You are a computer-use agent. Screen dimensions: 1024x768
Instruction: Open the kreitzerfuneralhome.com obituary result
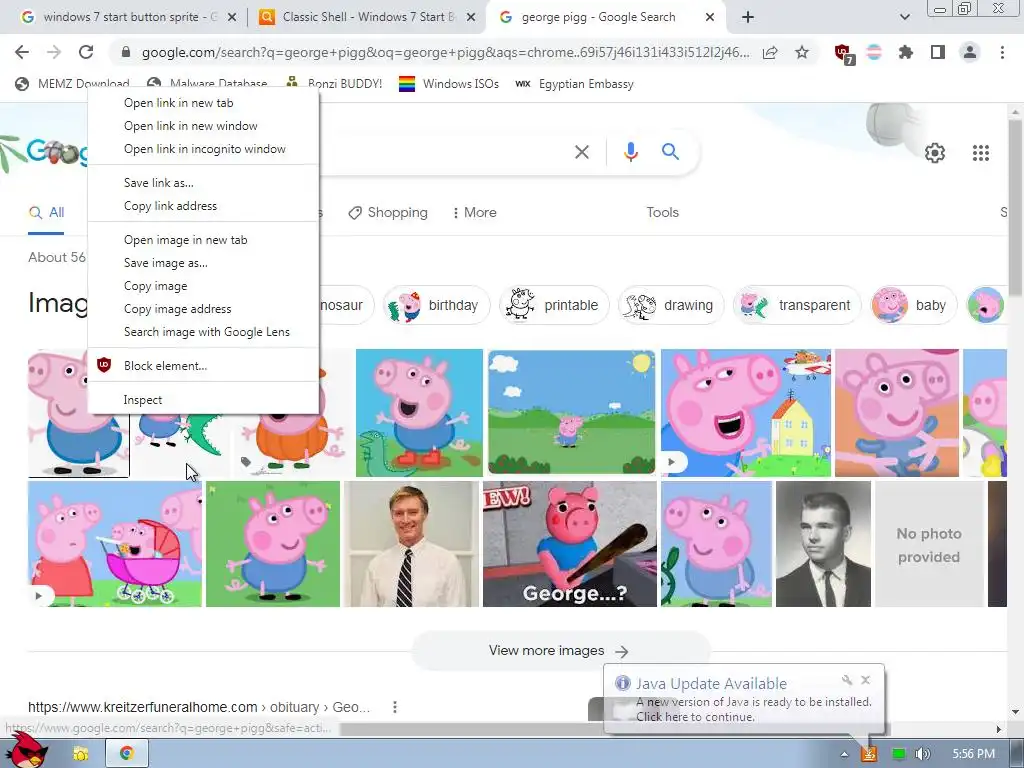click(199, 707)
